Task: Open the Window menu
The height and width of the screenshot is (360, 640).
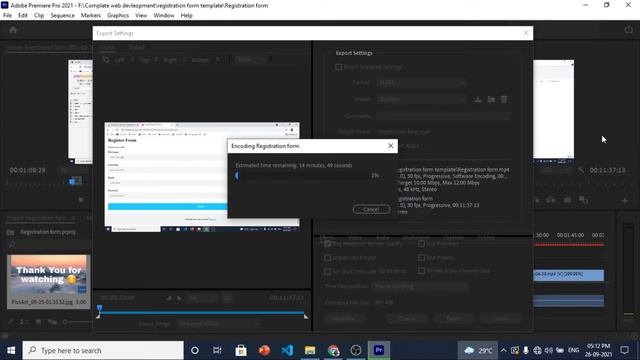Action: (x=164, y=16)
